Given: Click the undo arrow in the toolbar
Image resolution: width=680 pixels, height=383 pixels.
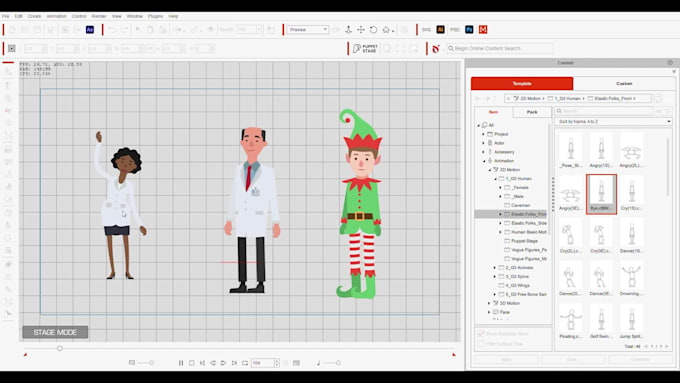Looking at the screenshot, I should coord(112,29).
